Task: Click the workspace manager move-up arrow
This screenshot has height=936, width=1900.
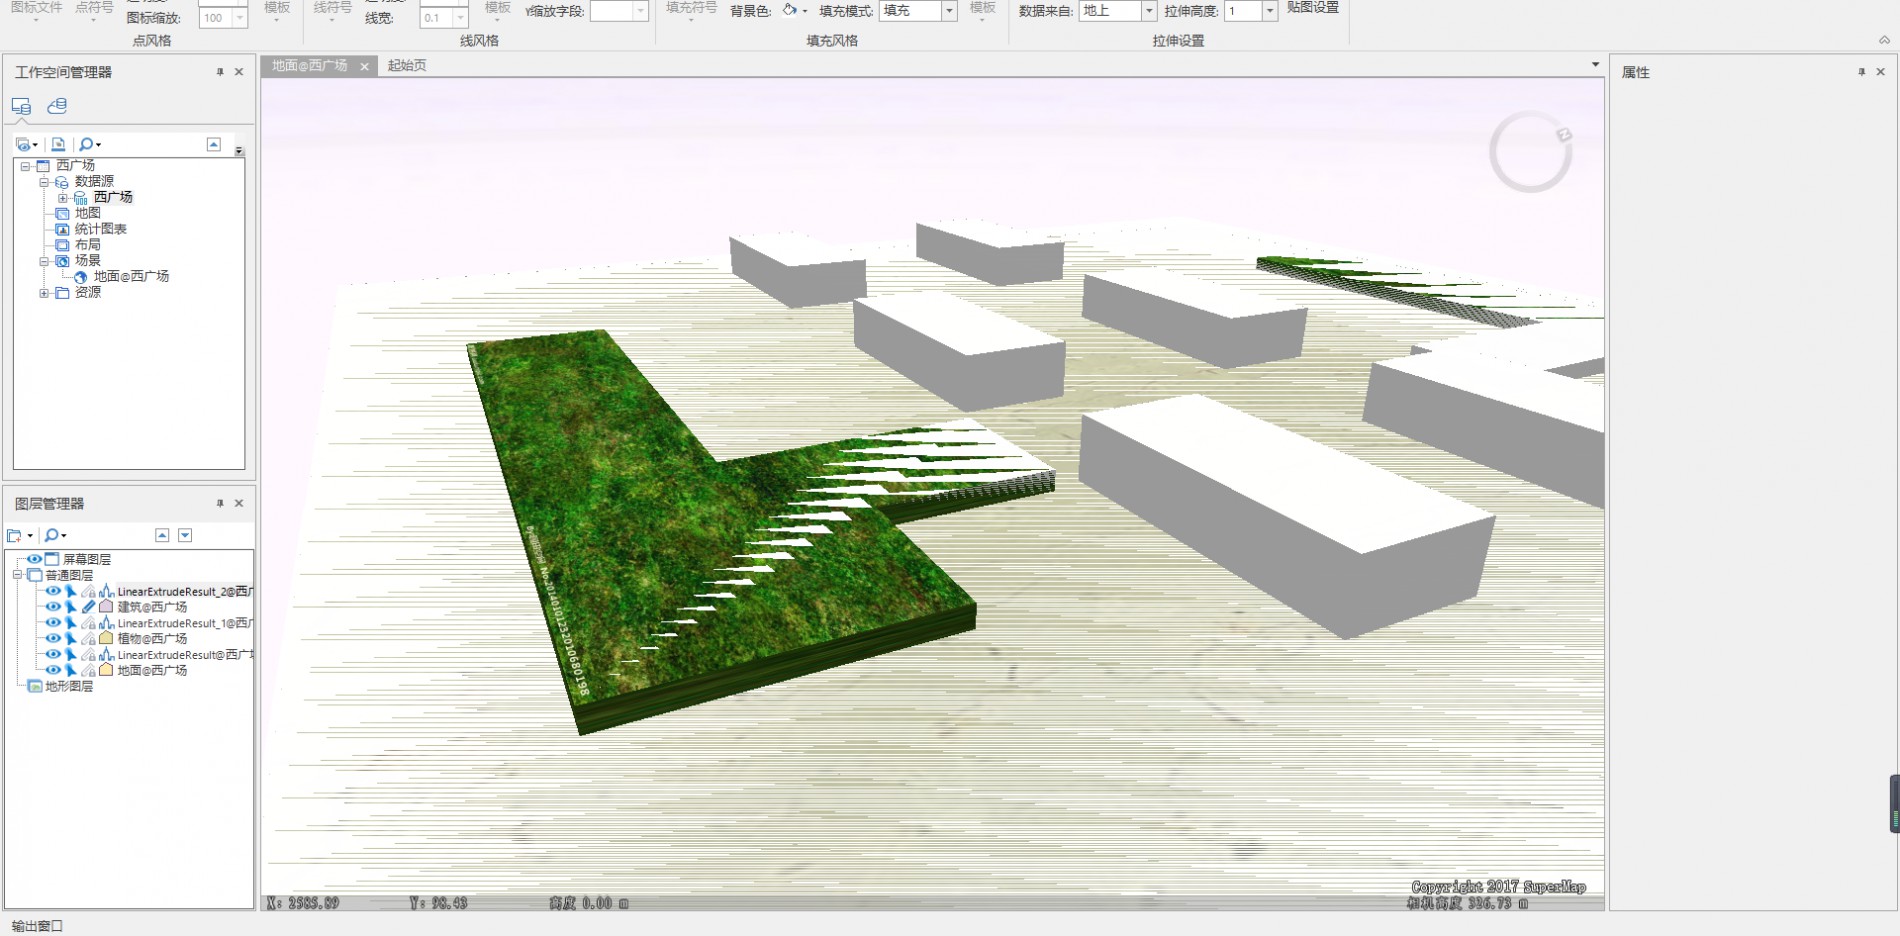Action: pyautogui.click(x=213, y=145)
